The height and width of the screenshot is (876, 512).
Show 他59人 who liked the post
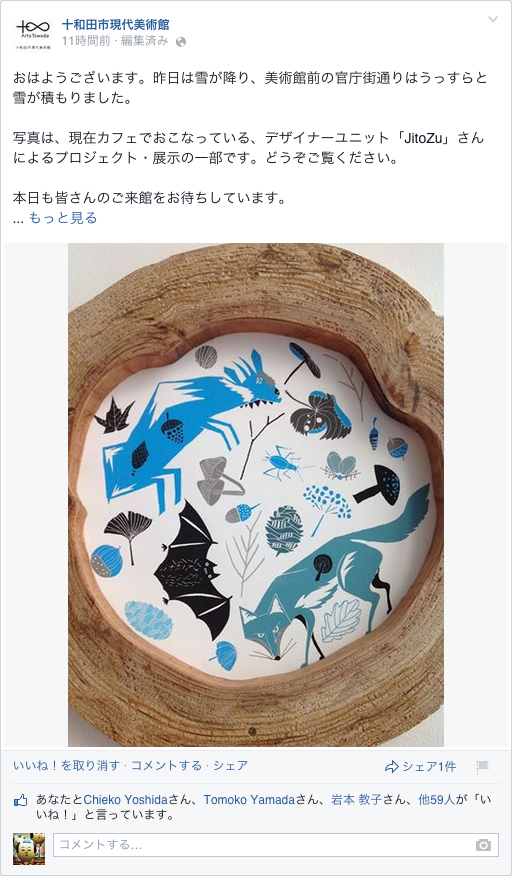pyautogui.click(x=439, y=800)
